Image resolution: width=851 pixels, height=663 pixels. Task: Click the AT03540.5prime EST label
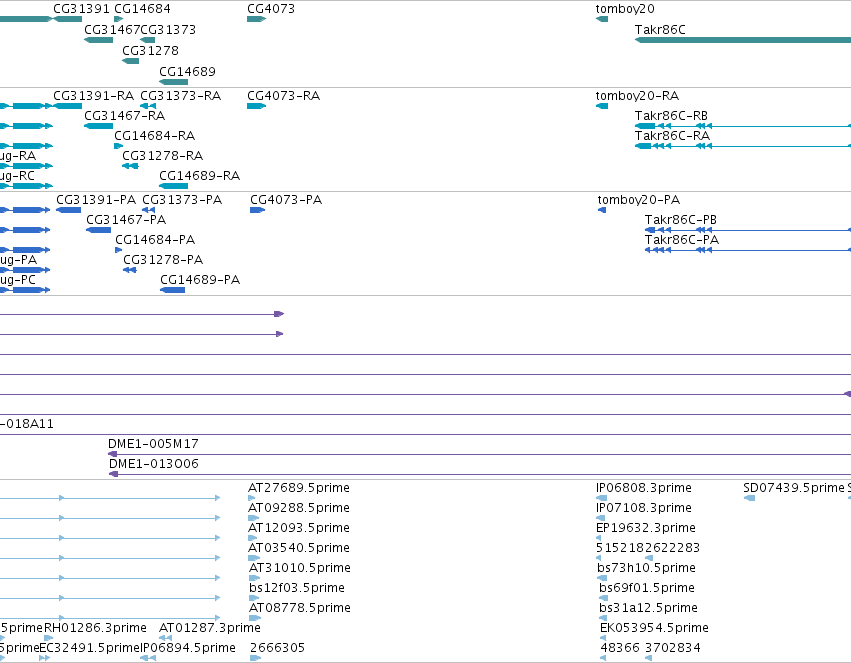coord(299,548)
